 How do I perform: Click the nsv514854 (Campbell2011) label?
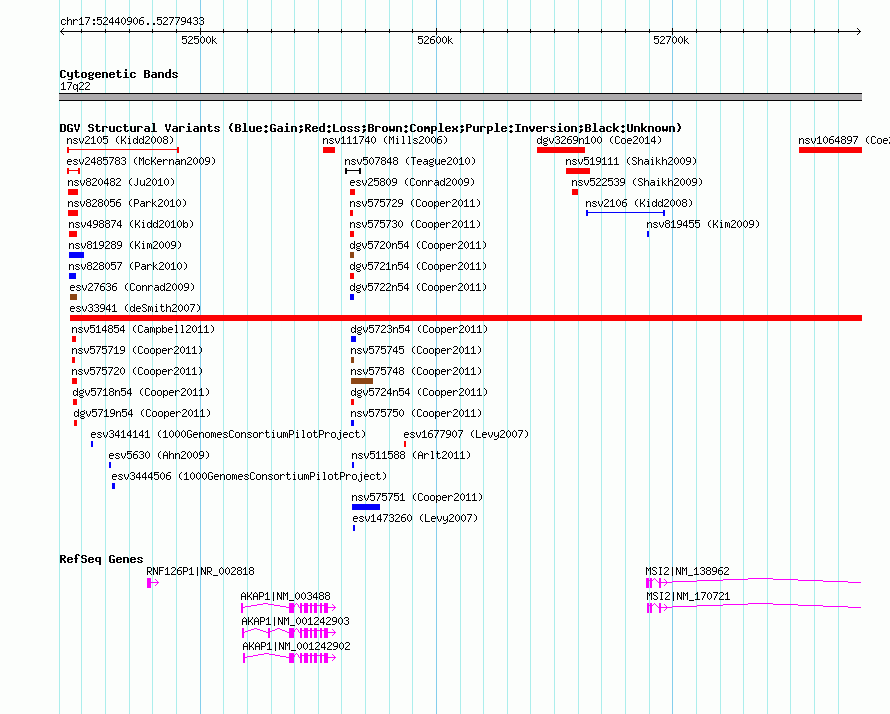coord(143,329)
